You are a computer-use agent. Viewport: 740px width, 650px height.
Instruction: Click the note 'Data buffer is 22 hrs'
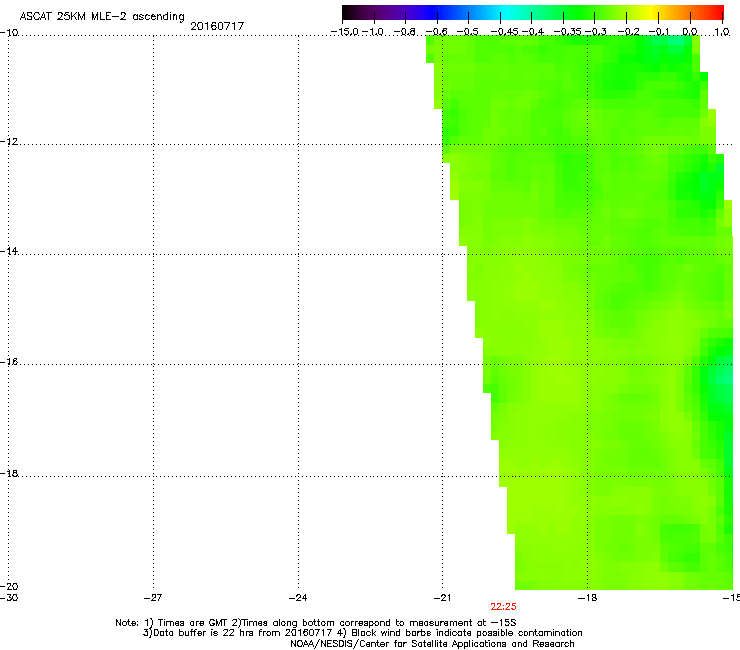[205, 633]
